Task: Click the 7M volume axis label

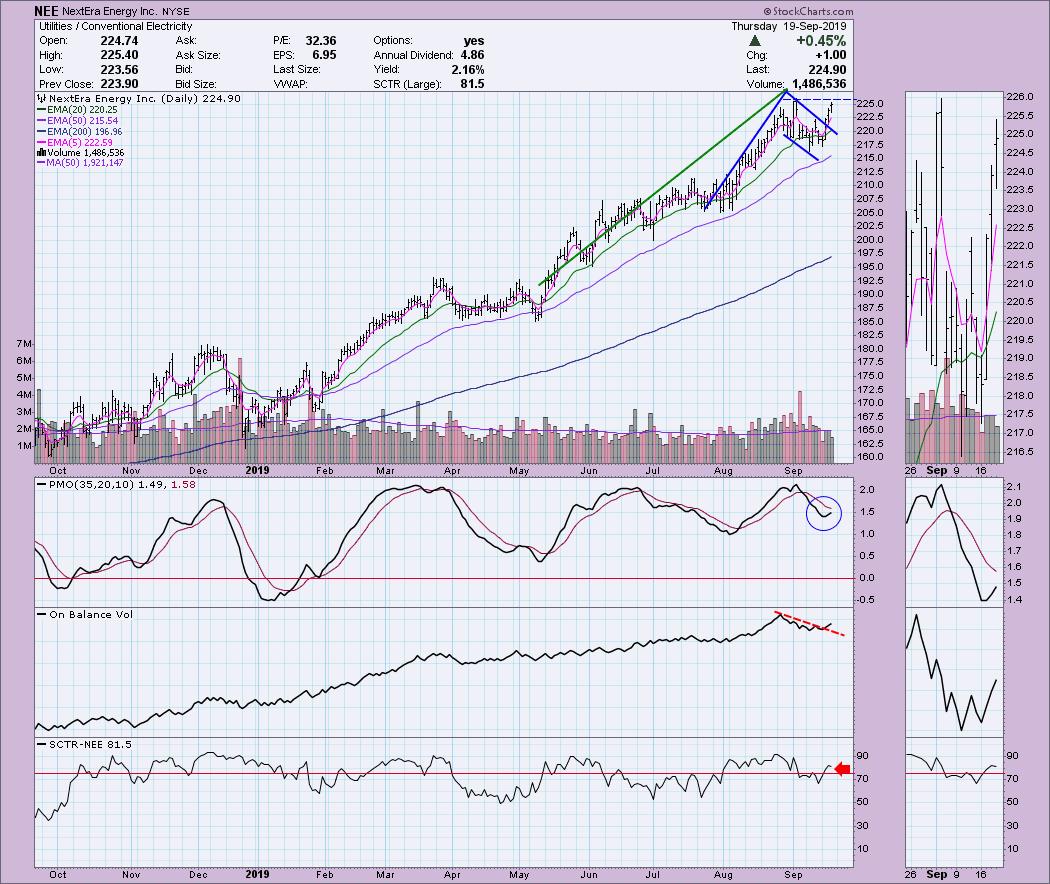Action: pyautogui.click(x=23, y=344)
